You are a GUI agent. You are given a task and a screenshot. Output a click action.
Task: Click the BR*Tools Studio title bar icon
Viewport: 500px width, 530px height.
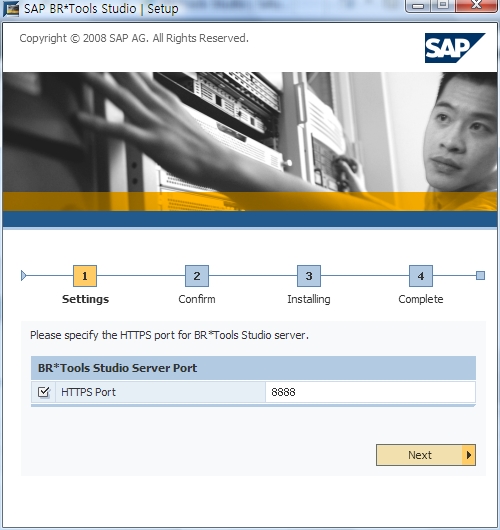click(11, 9)
